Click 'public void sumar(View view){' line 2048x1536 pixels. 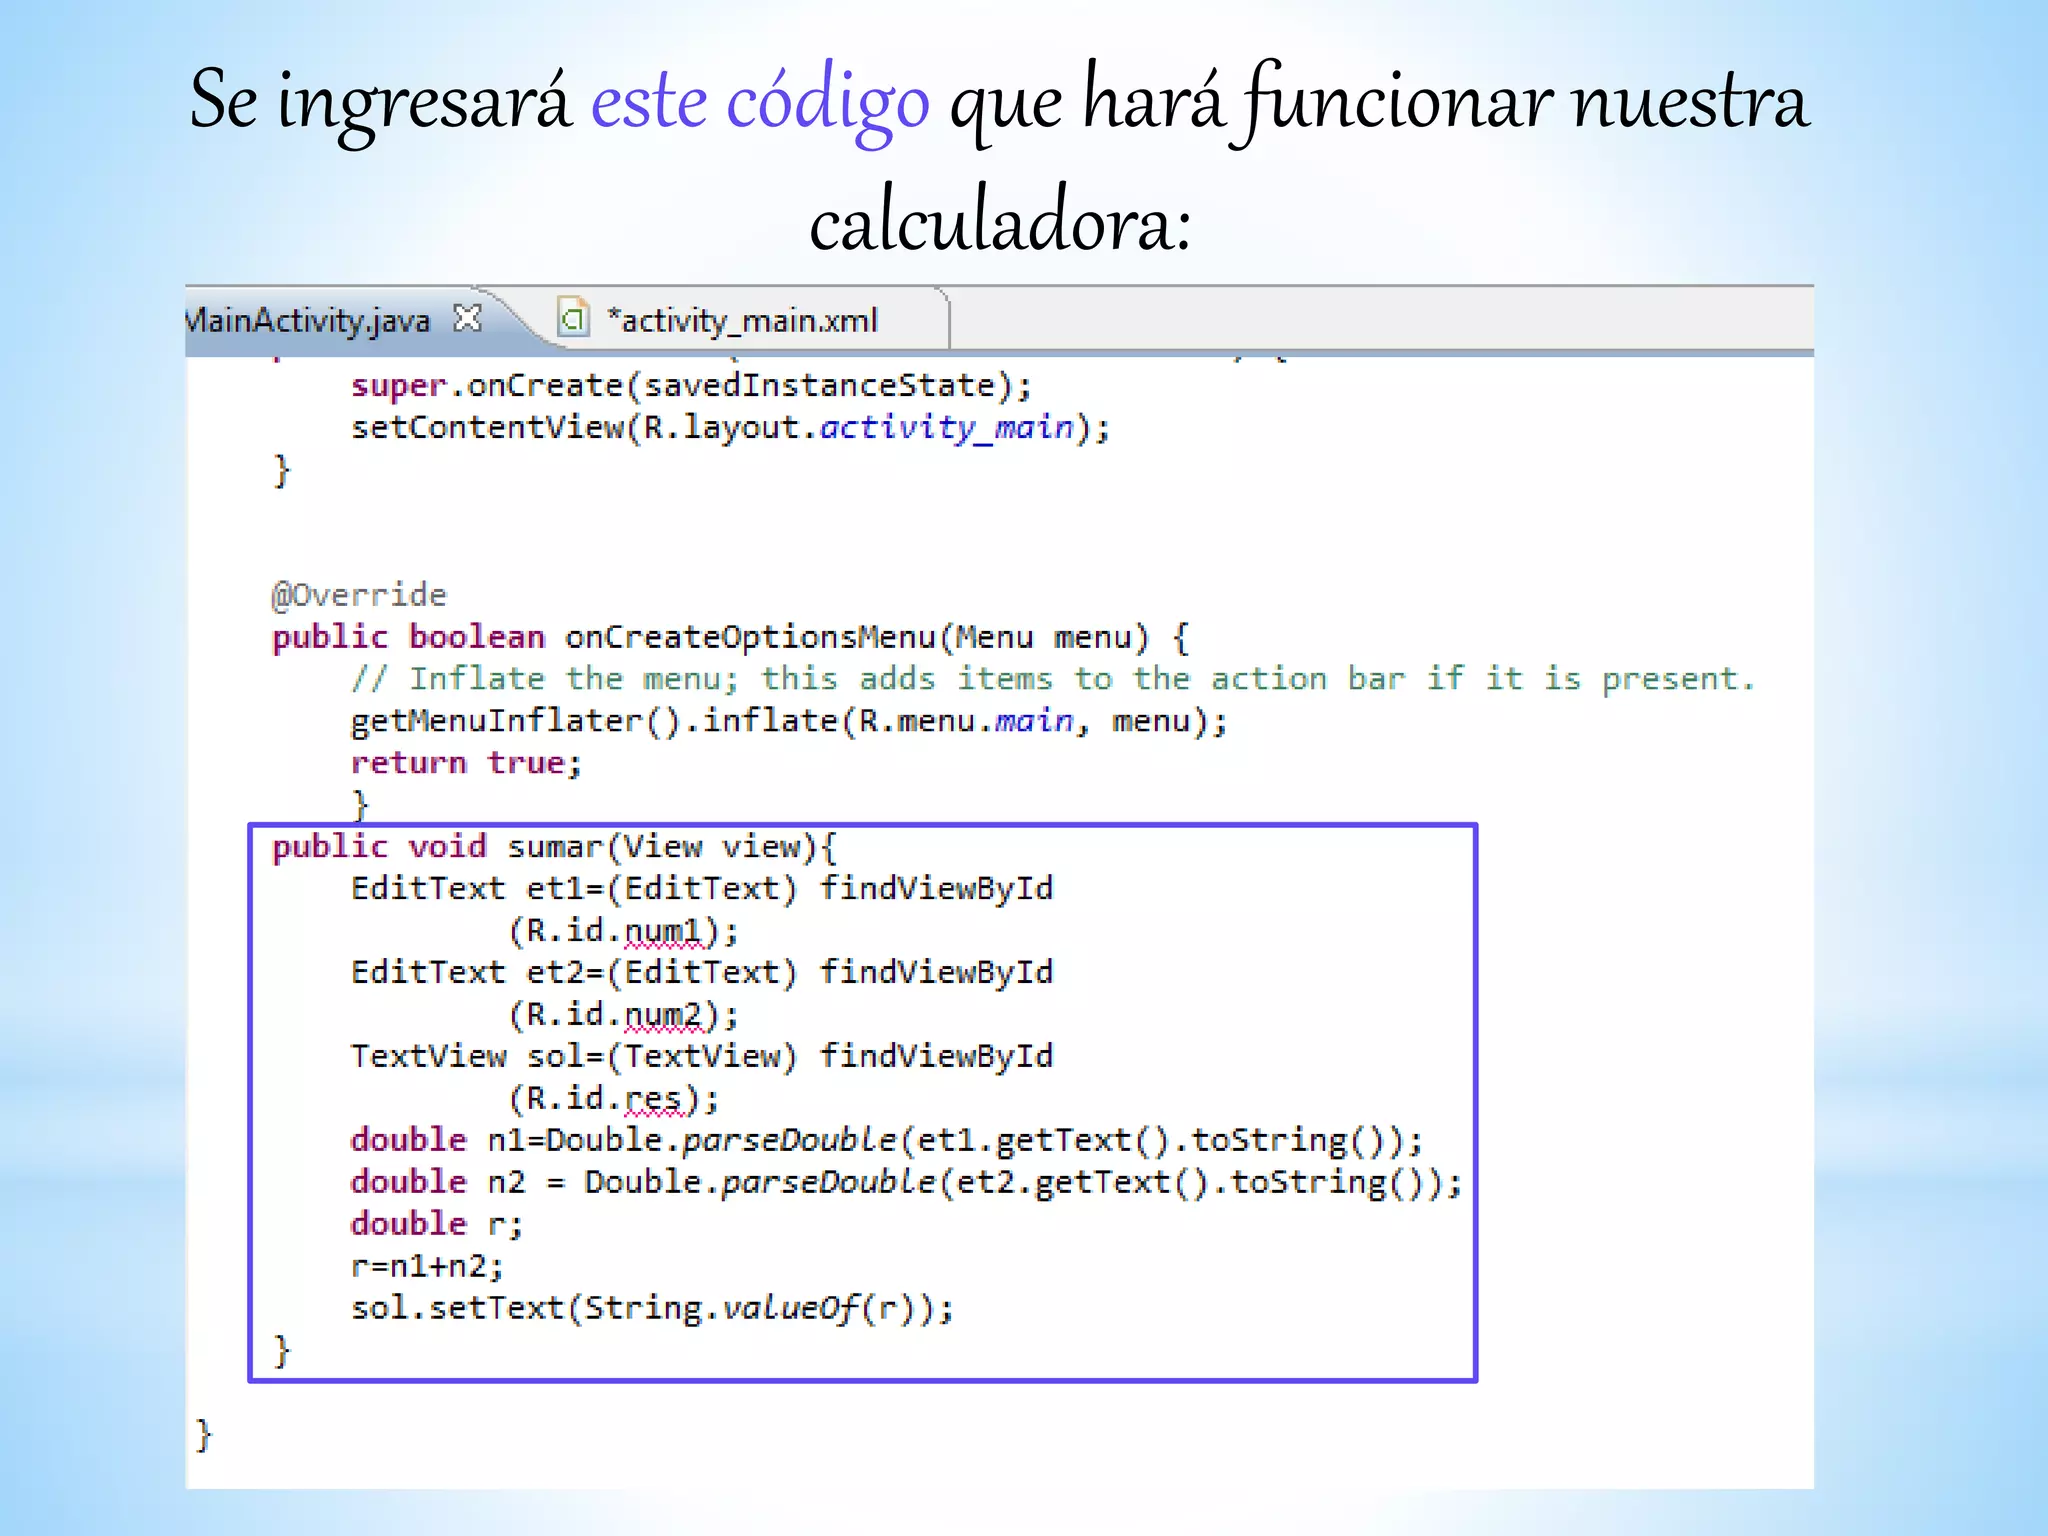(555, 847)
